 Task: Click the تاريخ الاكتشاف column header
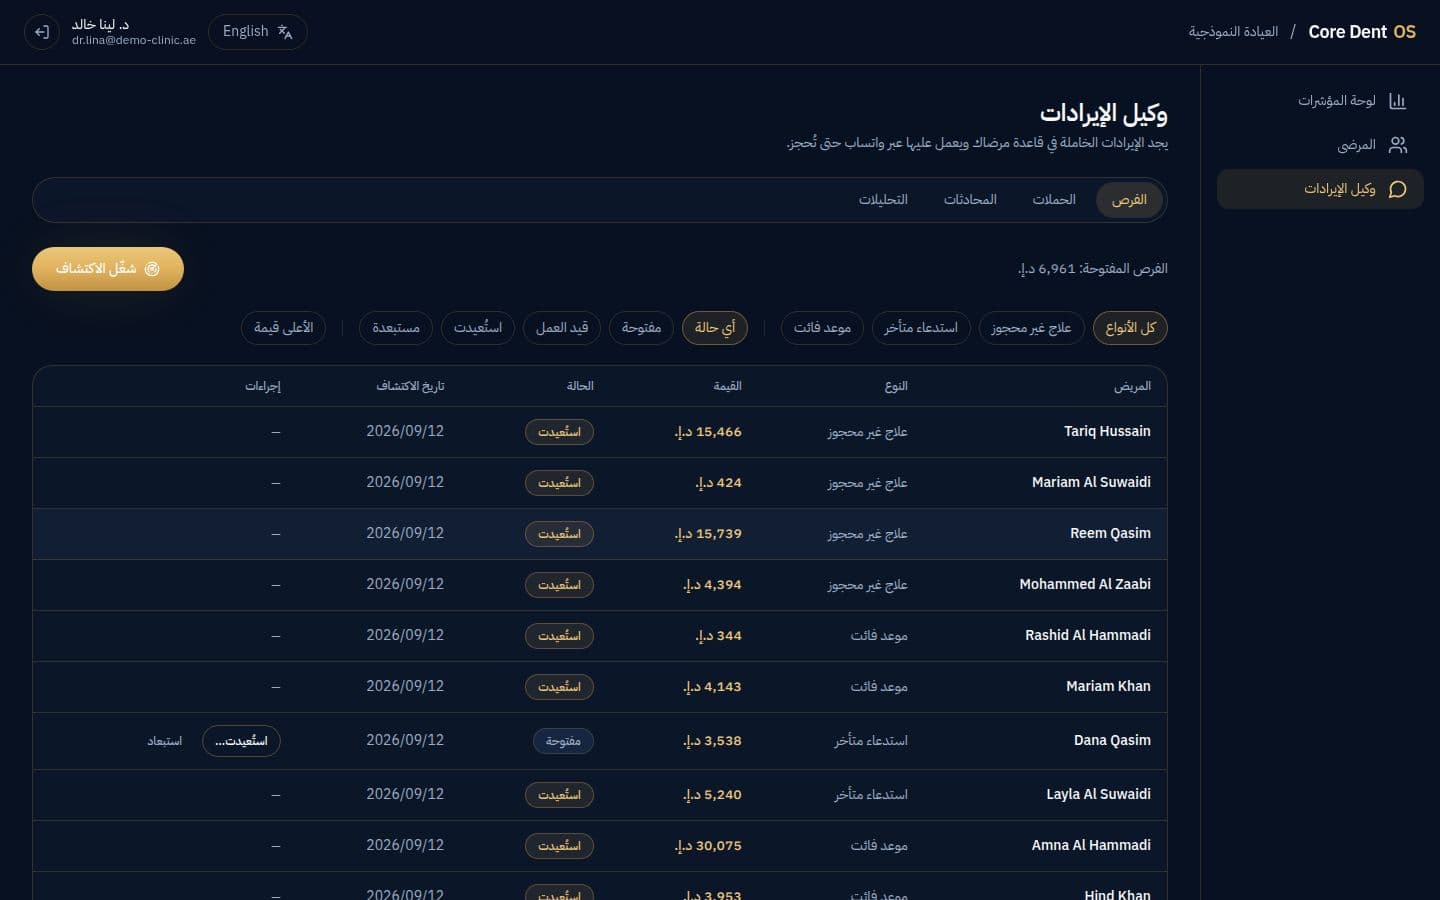(x=410, y=386)
